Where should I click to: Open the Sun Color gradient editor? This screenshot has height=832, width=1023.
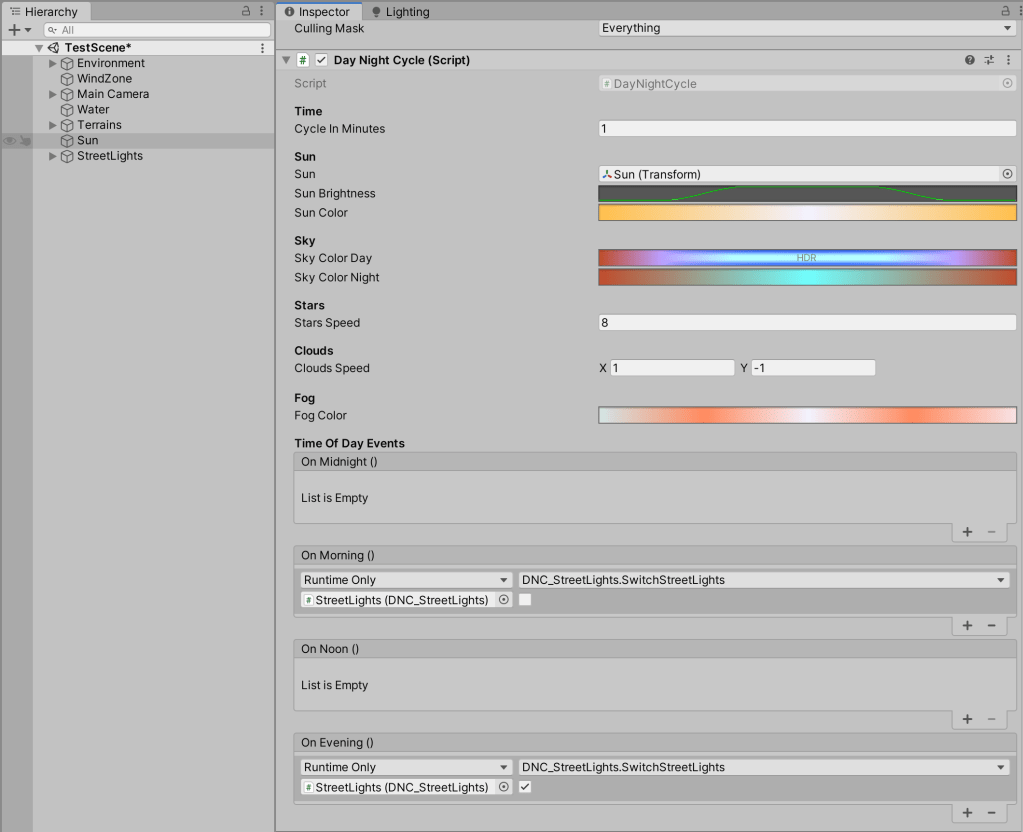point(807,213)
